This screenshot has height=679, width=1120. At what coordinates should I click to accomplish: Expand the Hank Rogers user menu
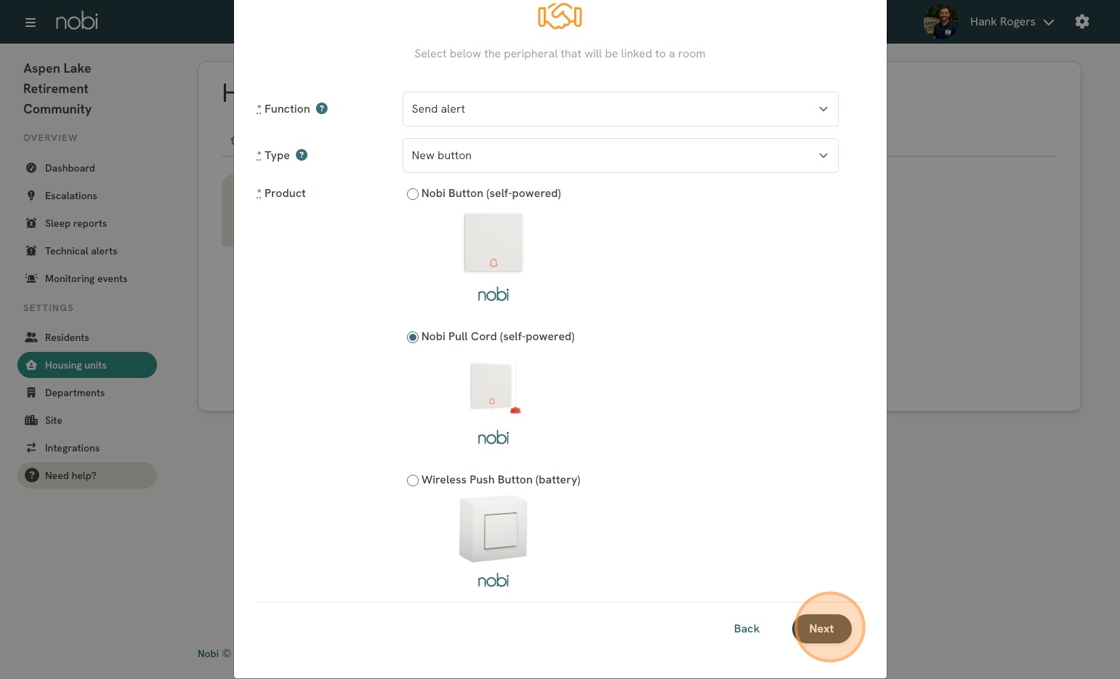click(x=1010, y=22)
